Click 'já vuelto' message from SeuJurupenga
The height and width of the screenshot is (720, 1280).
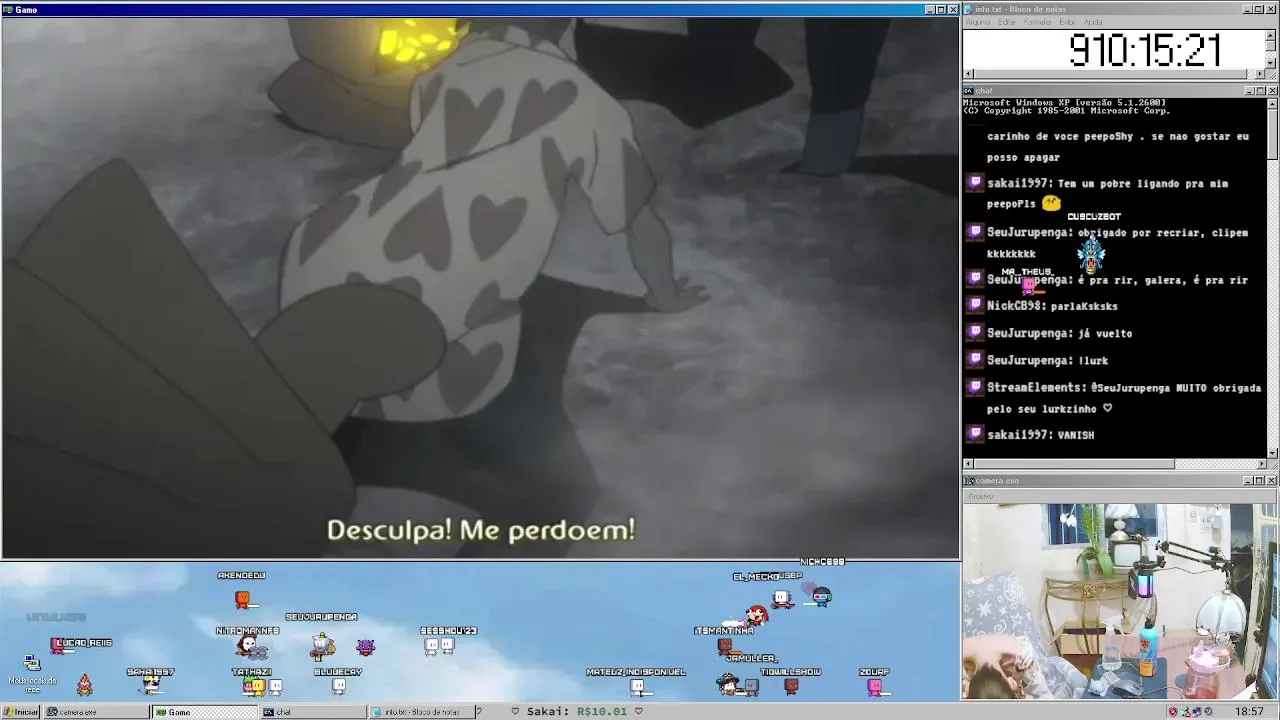(x=1105, y=333)
